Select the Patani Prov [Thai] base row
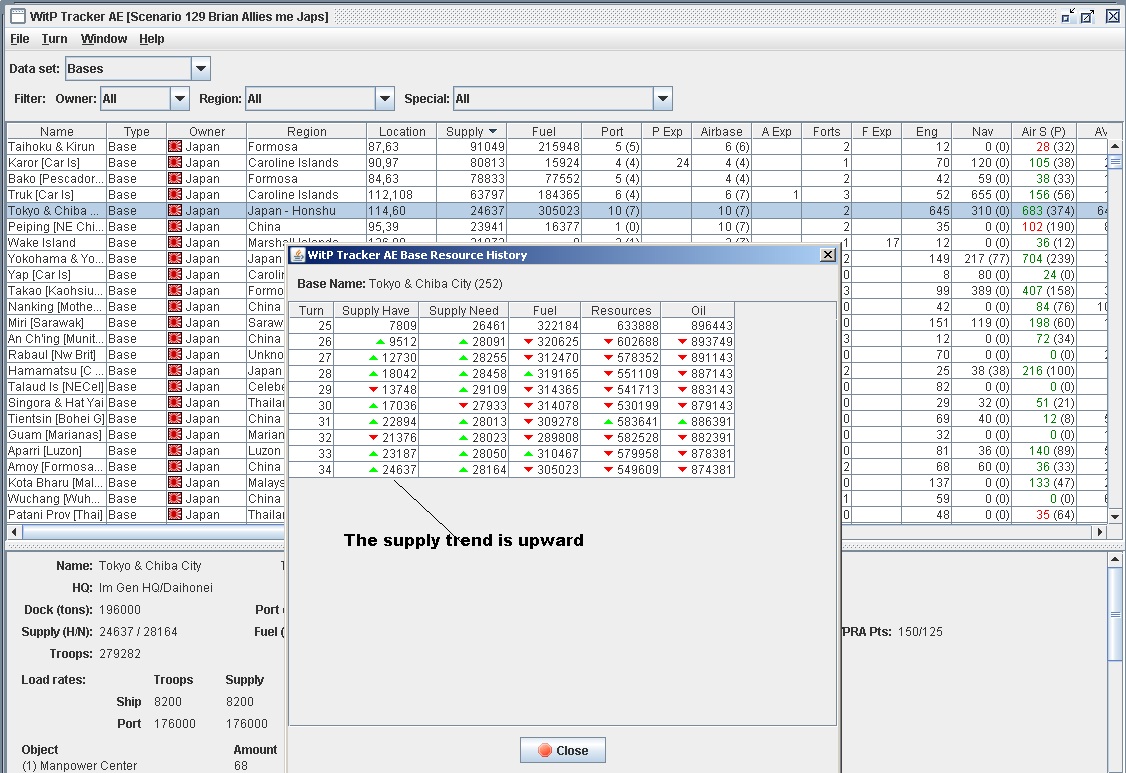1126x773 pixels. pyautogui.click(x=146, y=514)
